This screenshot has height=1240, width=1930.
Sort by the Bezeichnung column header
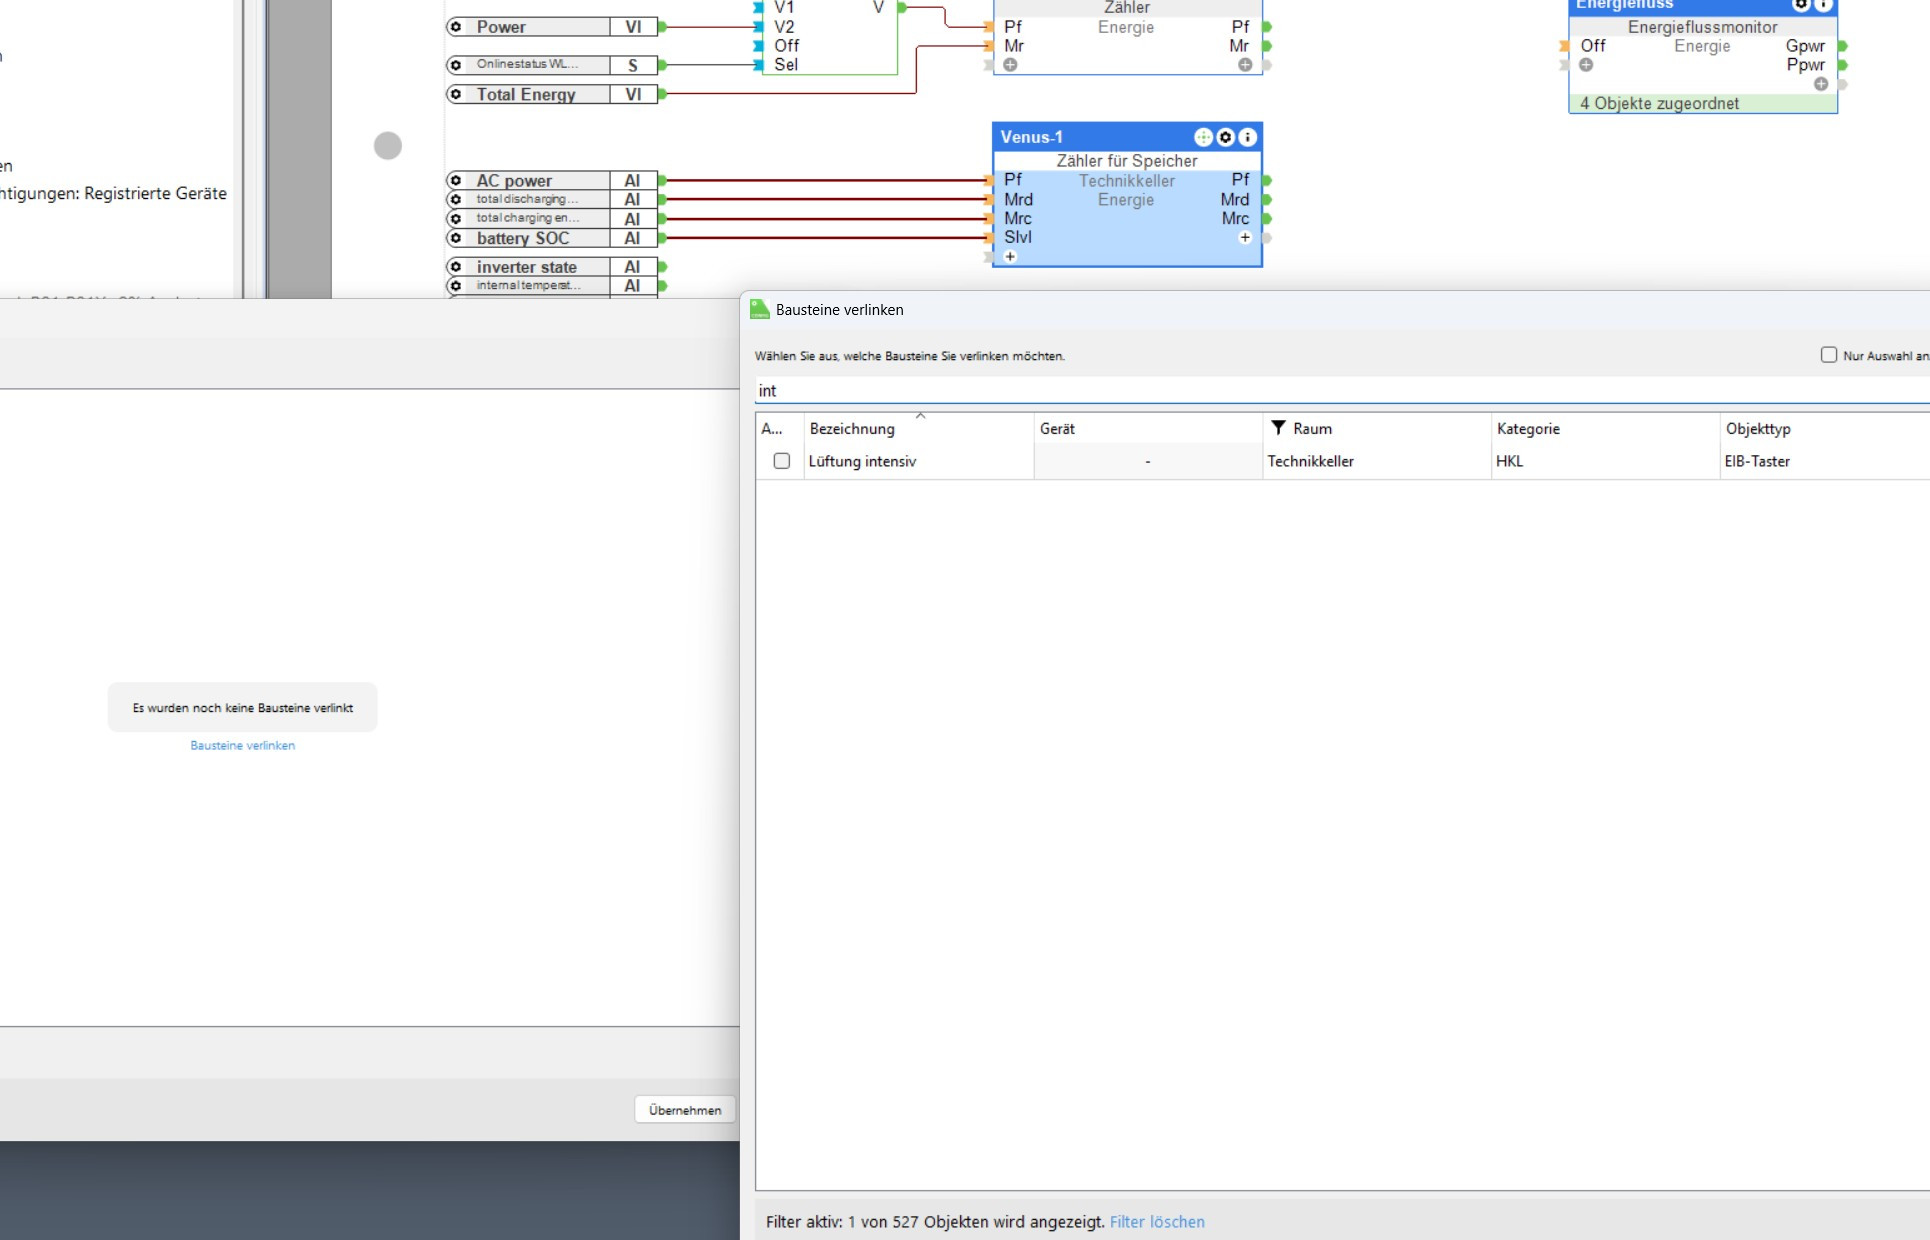click(x=852, y=429)
